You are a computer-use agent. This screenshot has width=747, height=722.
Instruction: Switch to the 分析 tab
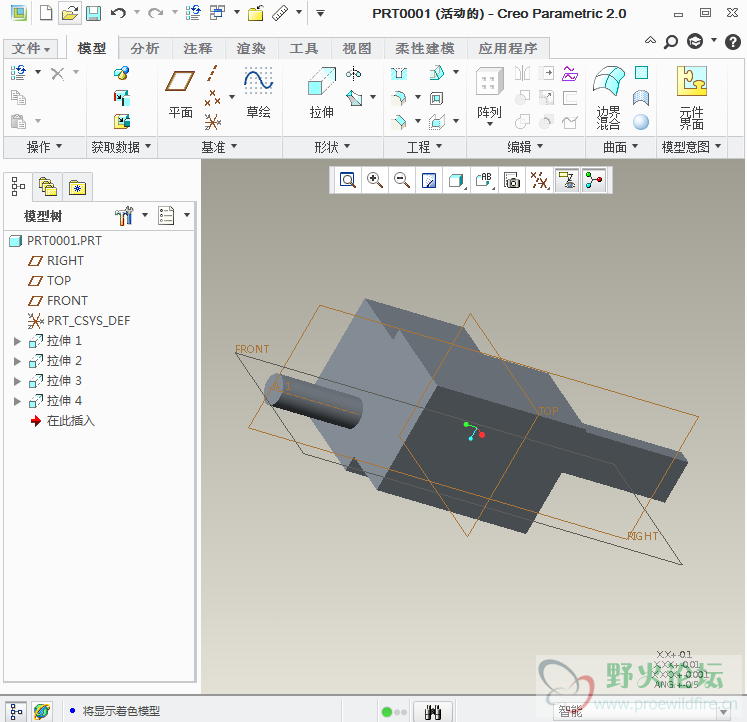[145, 49]
